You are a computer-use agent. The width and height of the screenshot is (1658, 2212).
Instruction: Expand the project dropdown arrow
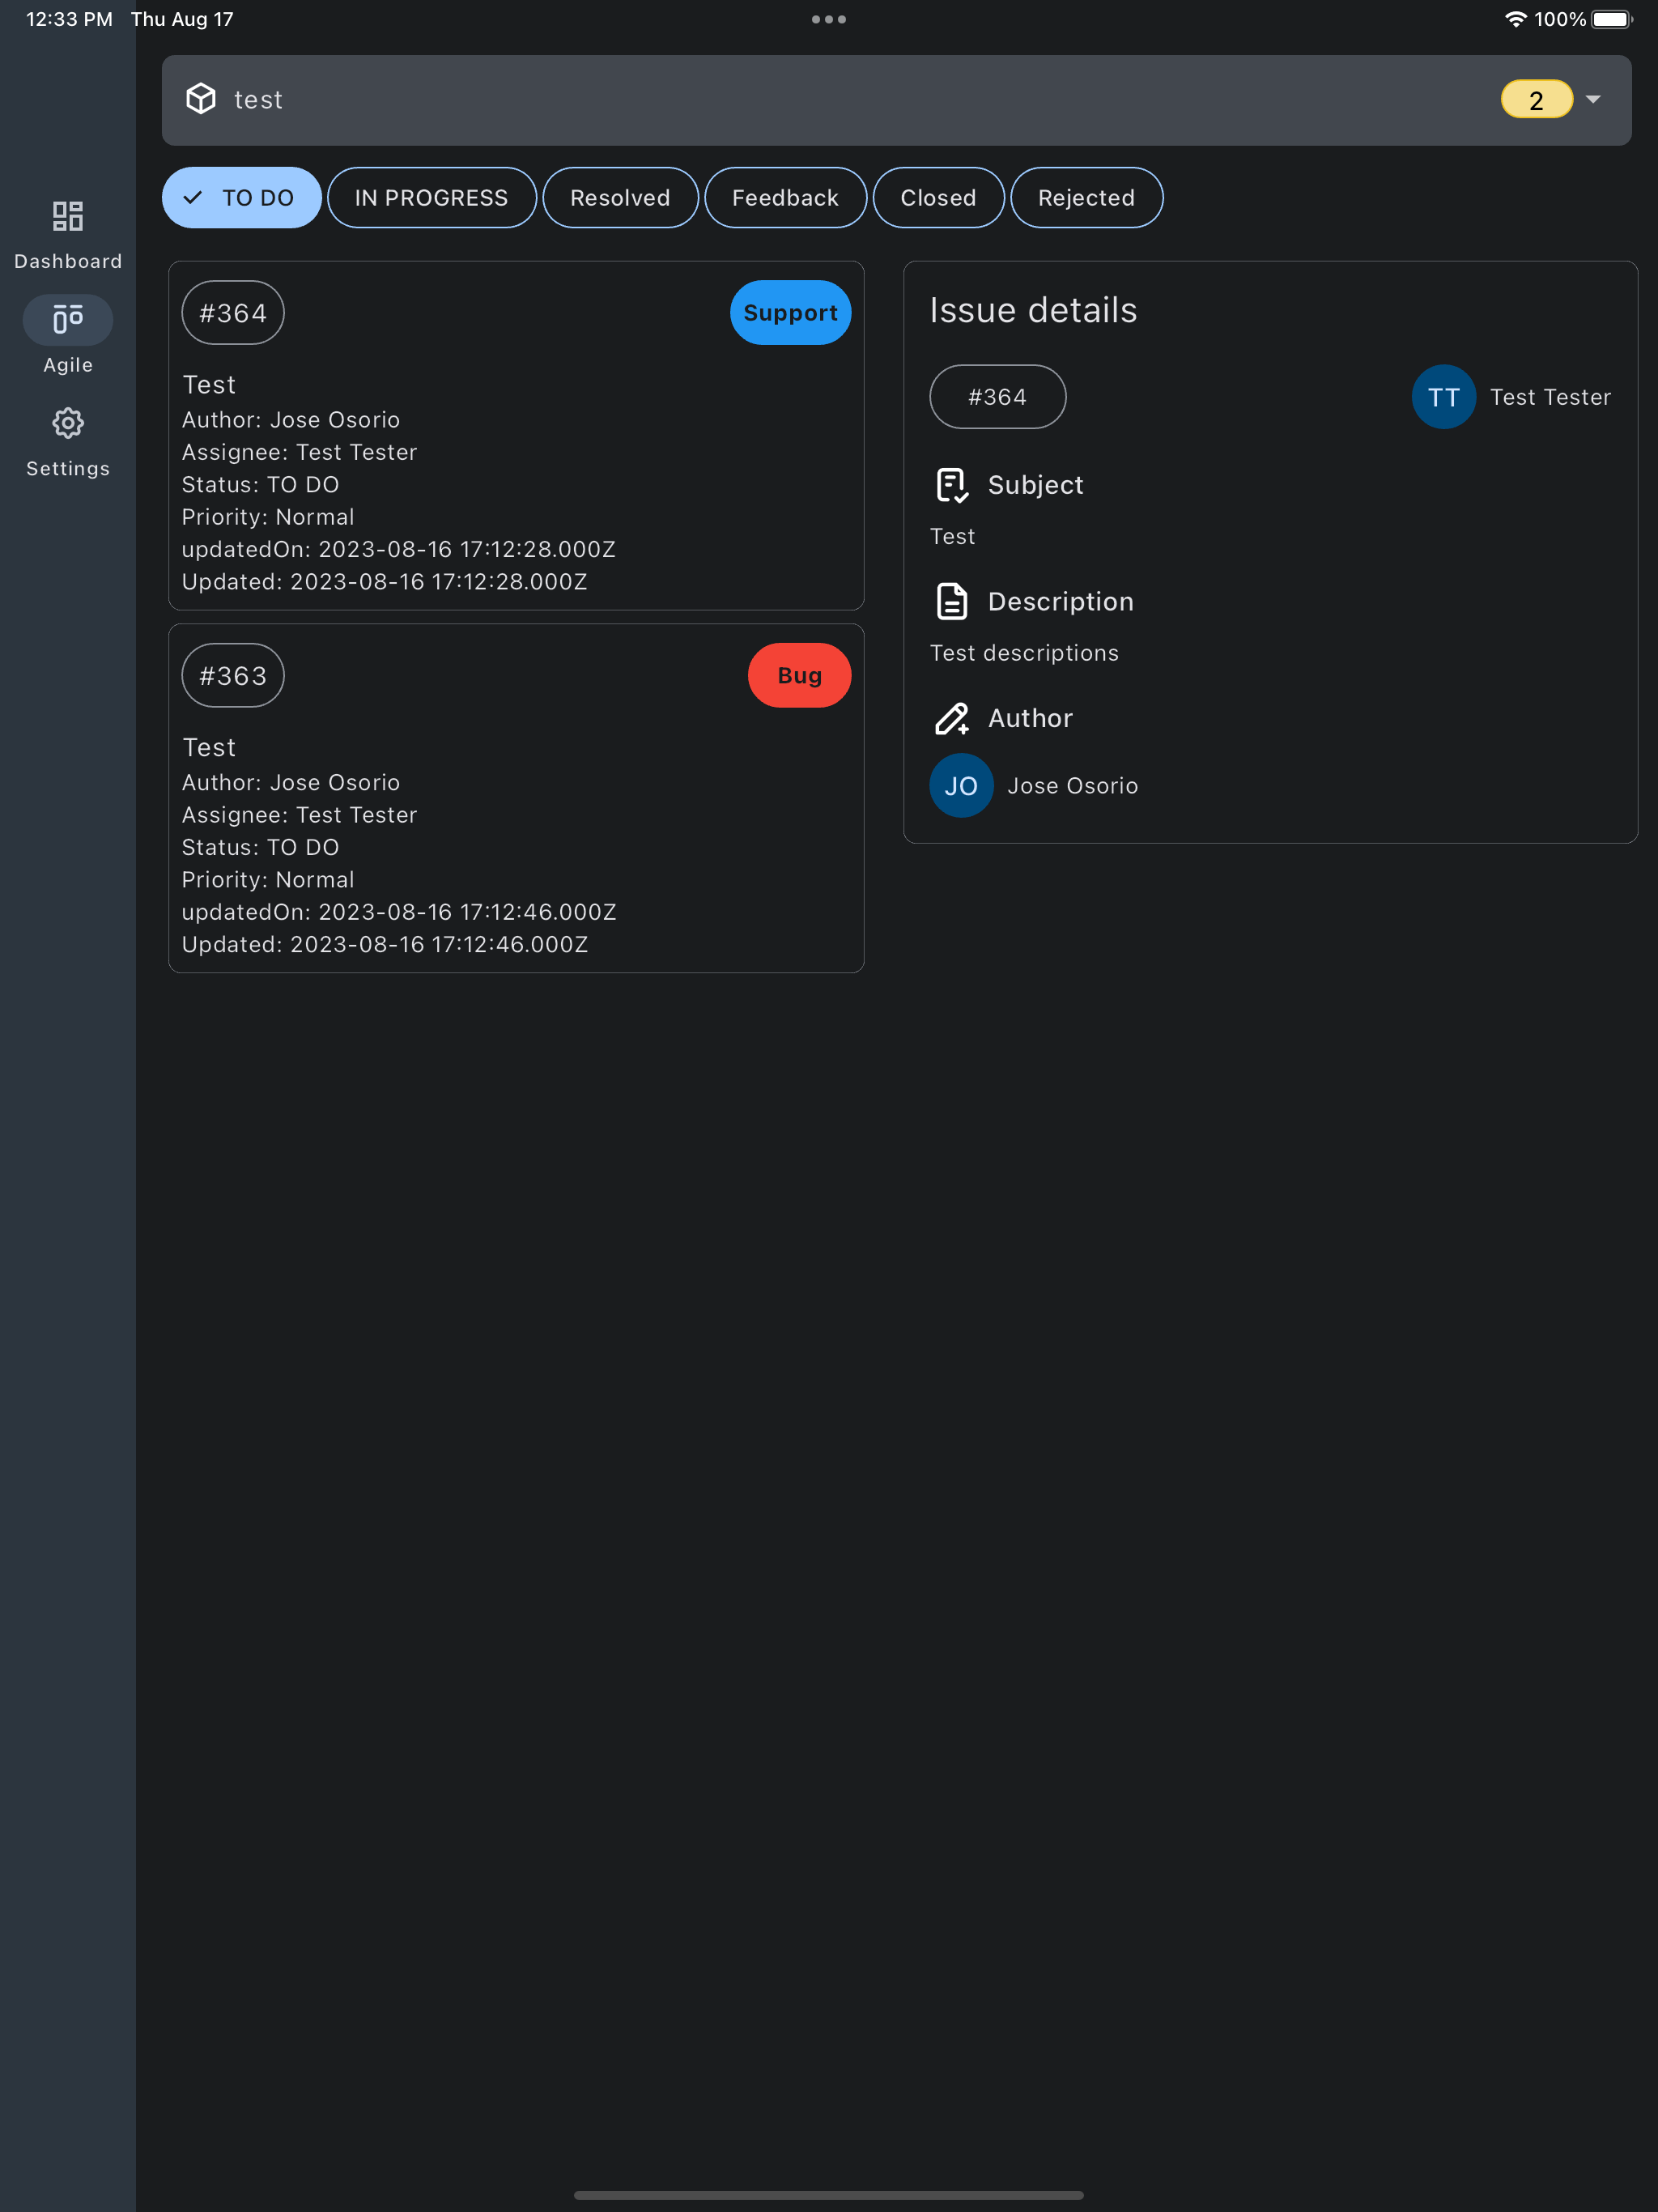(1593, 99)
